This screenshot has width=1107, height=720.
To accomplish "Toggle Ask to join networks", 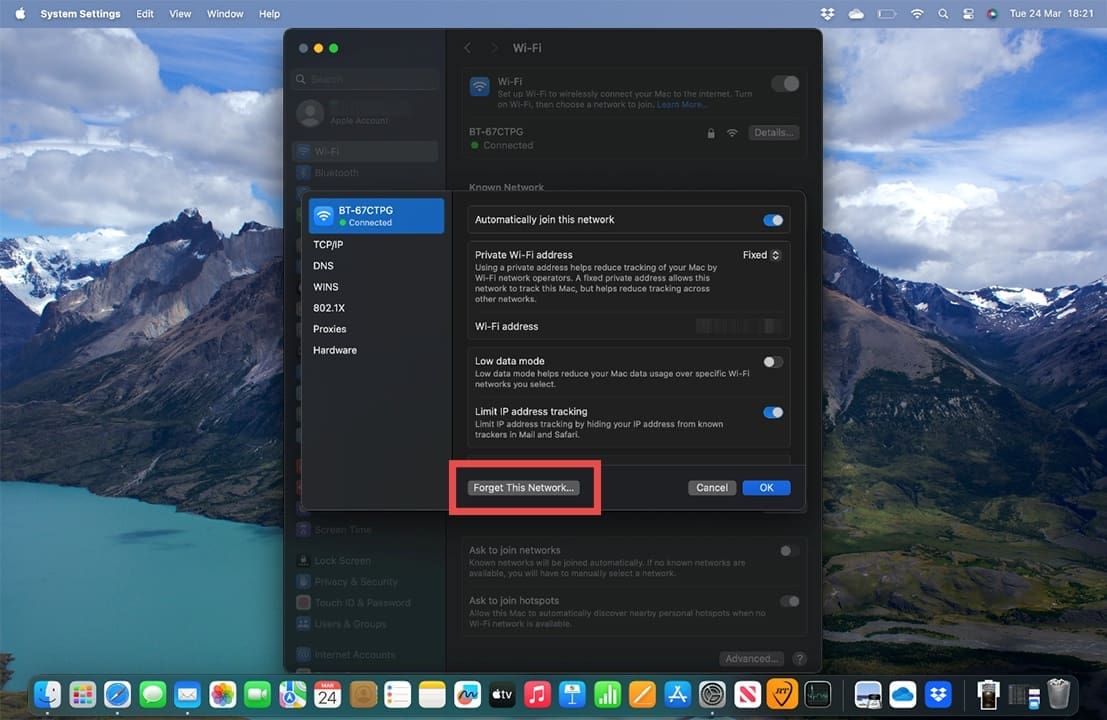I will tap(789, 551).
